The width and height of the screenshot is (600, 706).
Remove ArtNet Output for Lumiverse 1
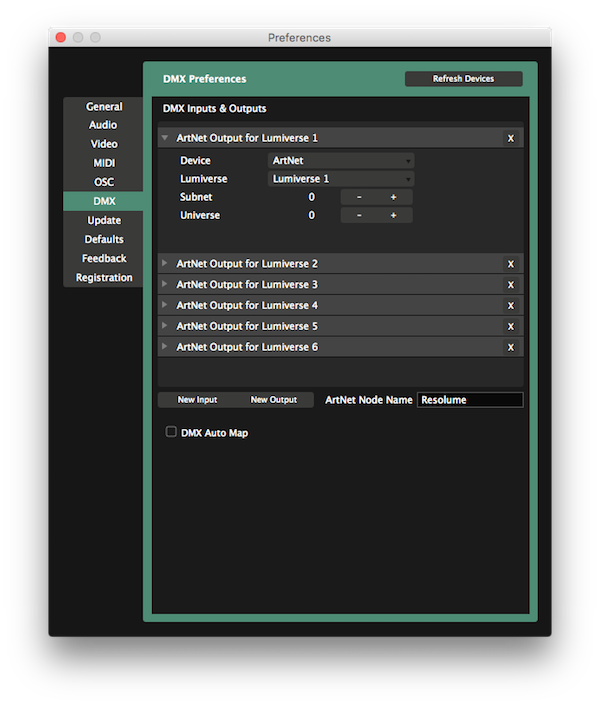point(510,138)
